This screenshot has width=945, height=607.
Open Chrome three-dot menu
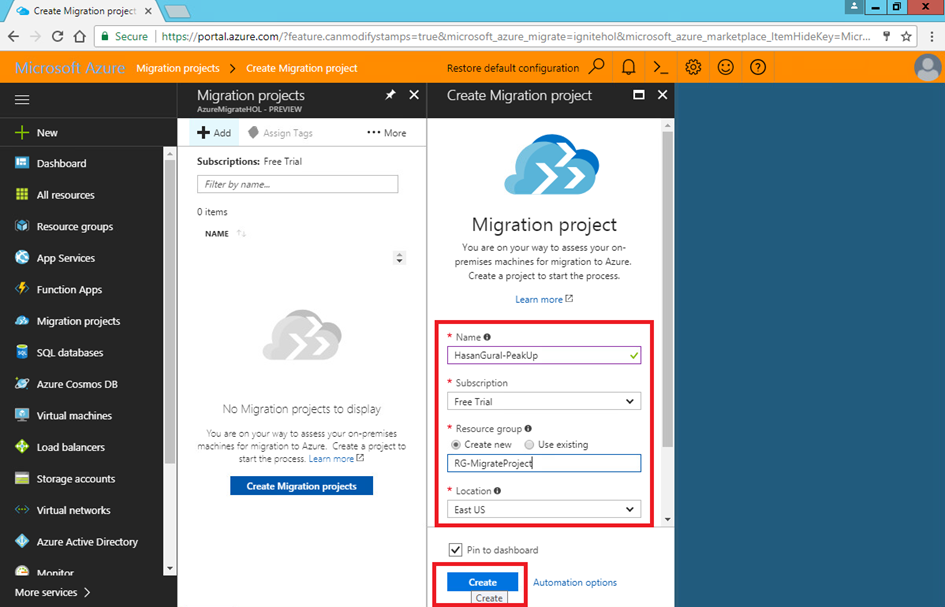coord(931,36)
